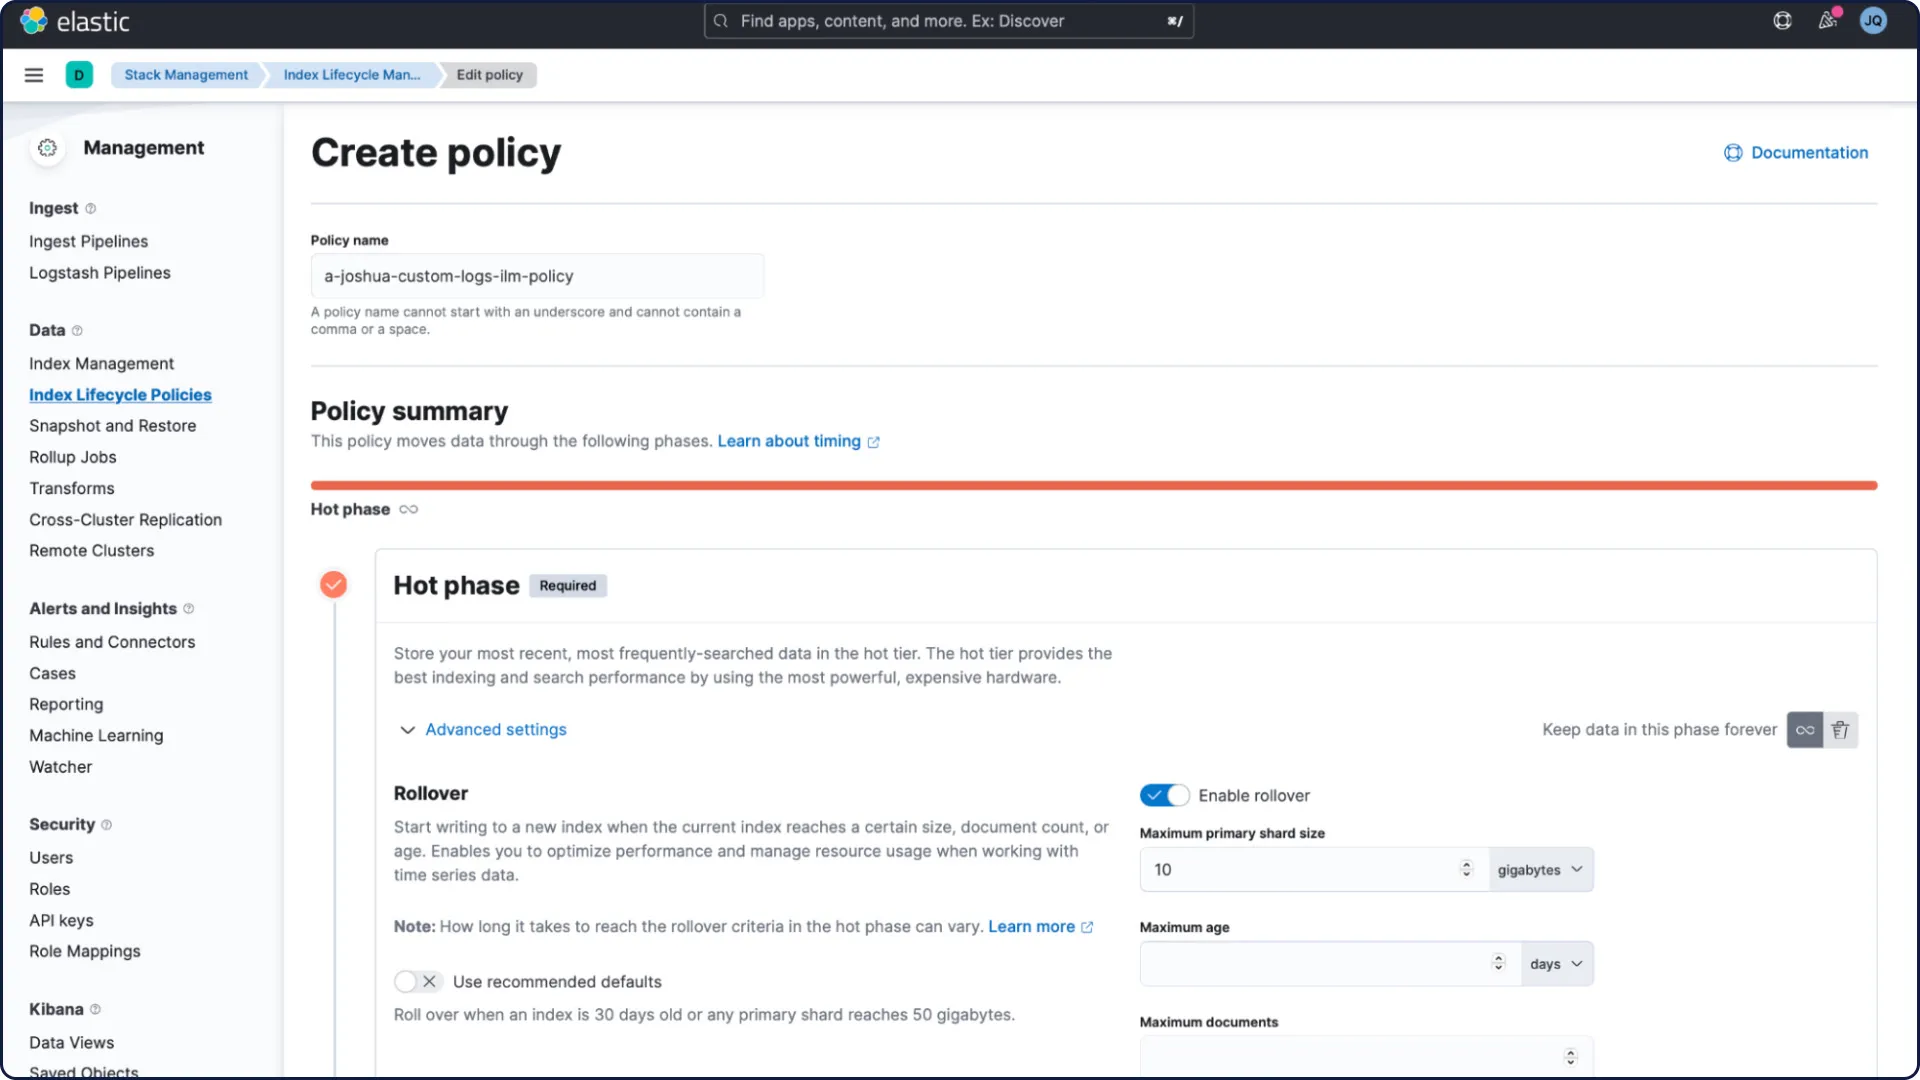1920x1080 pixels.
Task: Open Roles in sidebar
Action: click(50, 889)
